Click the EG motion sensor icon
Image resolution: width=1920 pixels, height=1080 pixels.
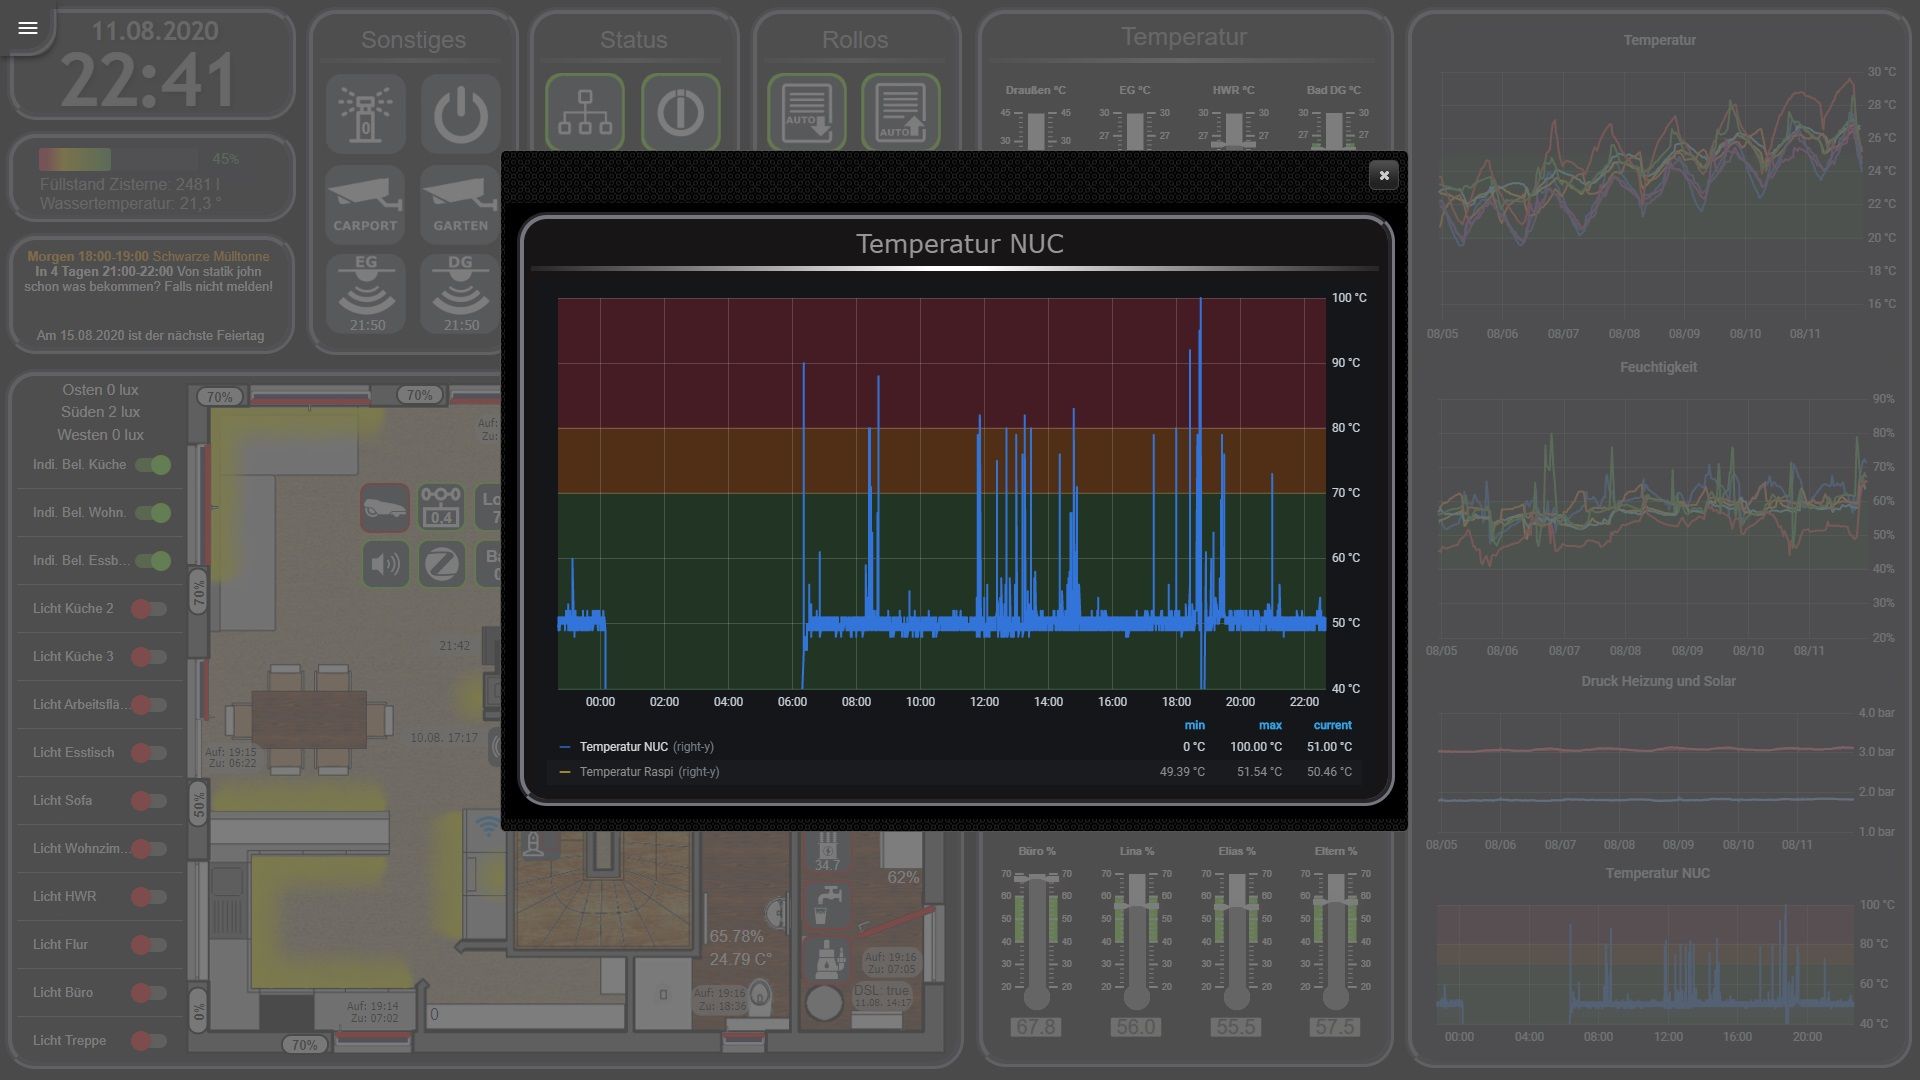pos(366,293)
